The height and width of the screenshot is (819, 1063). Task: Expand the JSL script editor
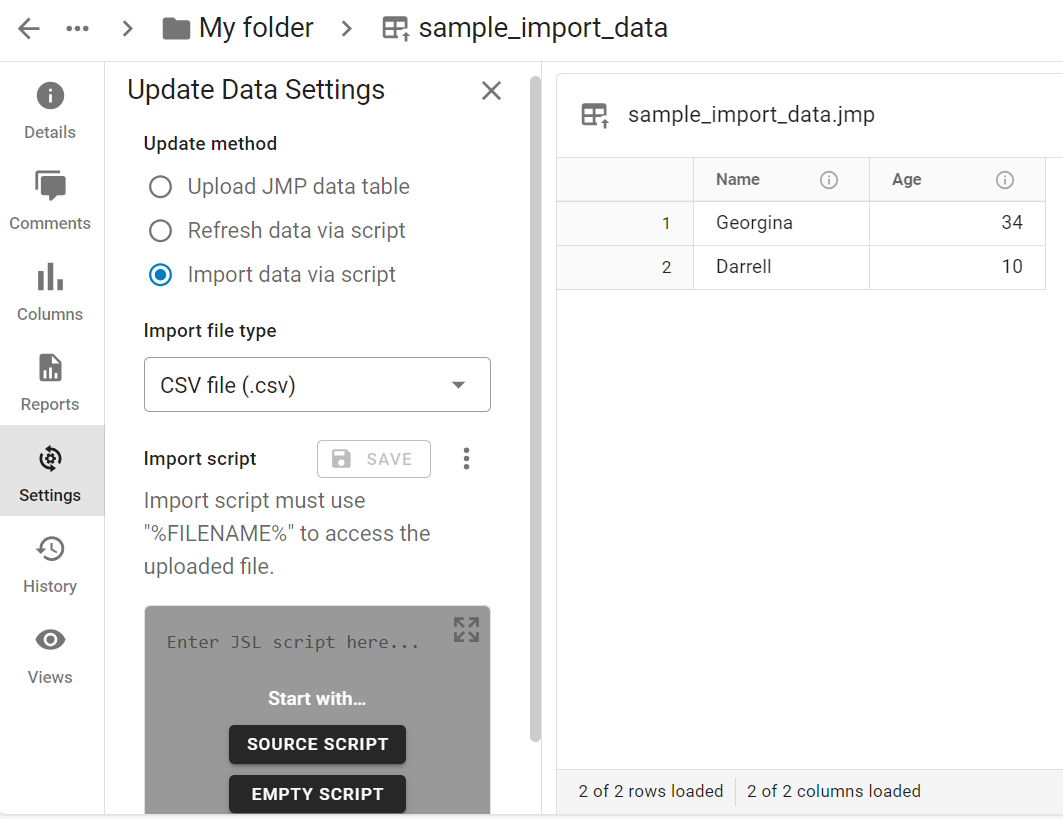466,629
